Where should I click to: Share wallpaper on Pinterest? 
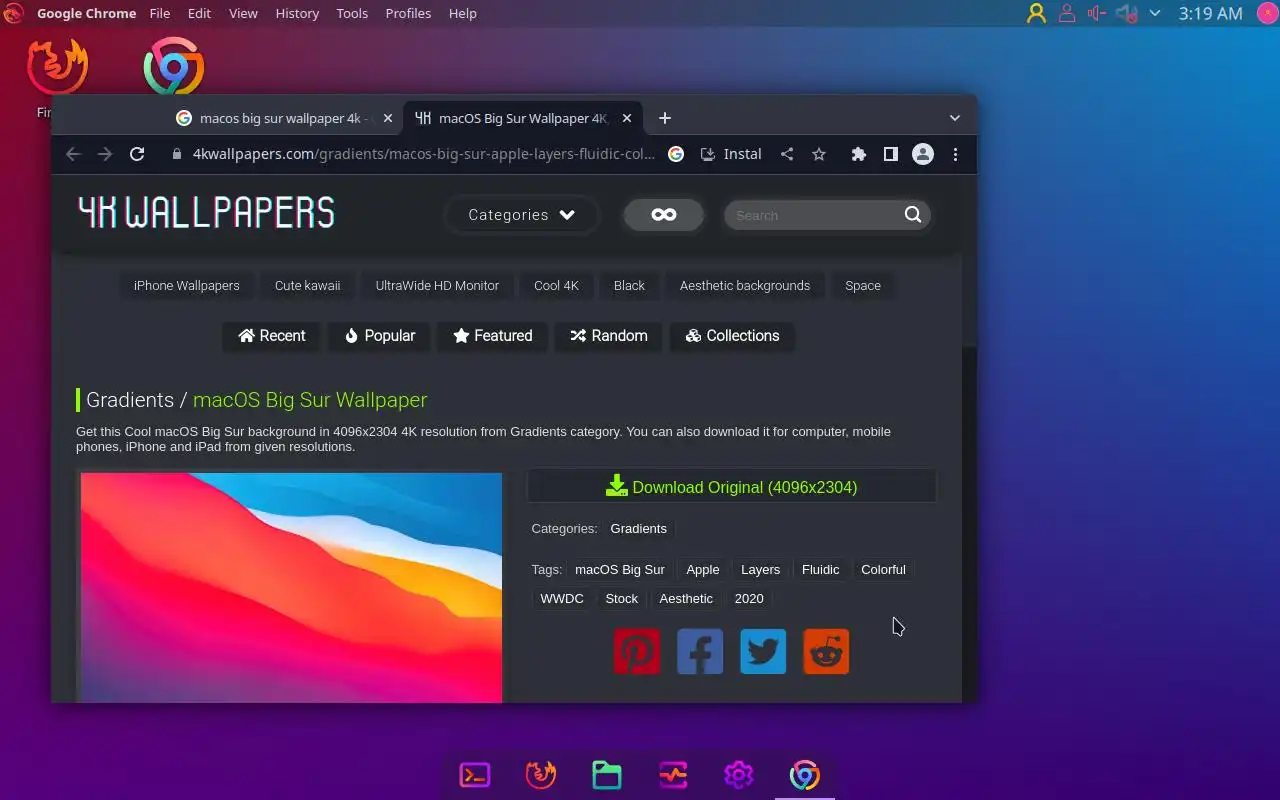point(637,651)
